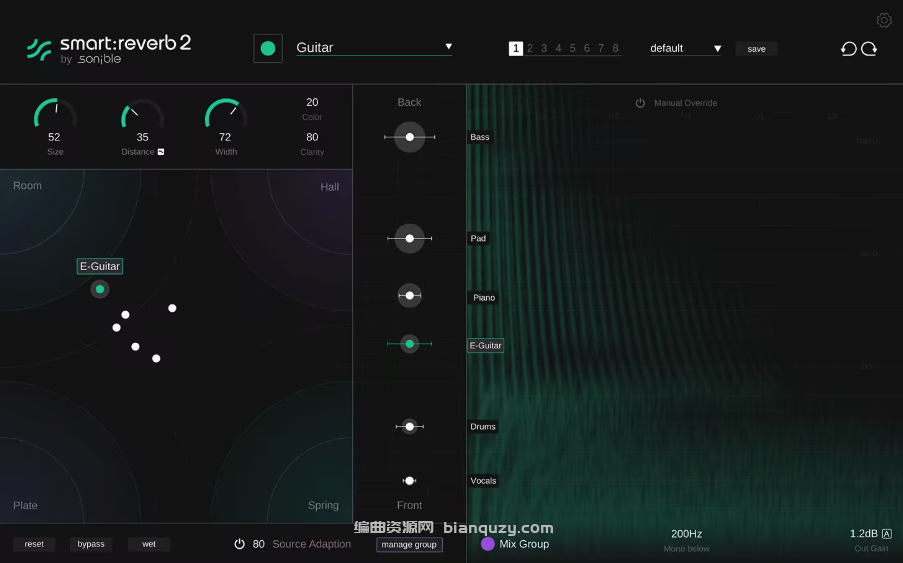Open the default preset dropdown
The width and height of the screenshot is (903, 563).
click(x=685, y=48)
